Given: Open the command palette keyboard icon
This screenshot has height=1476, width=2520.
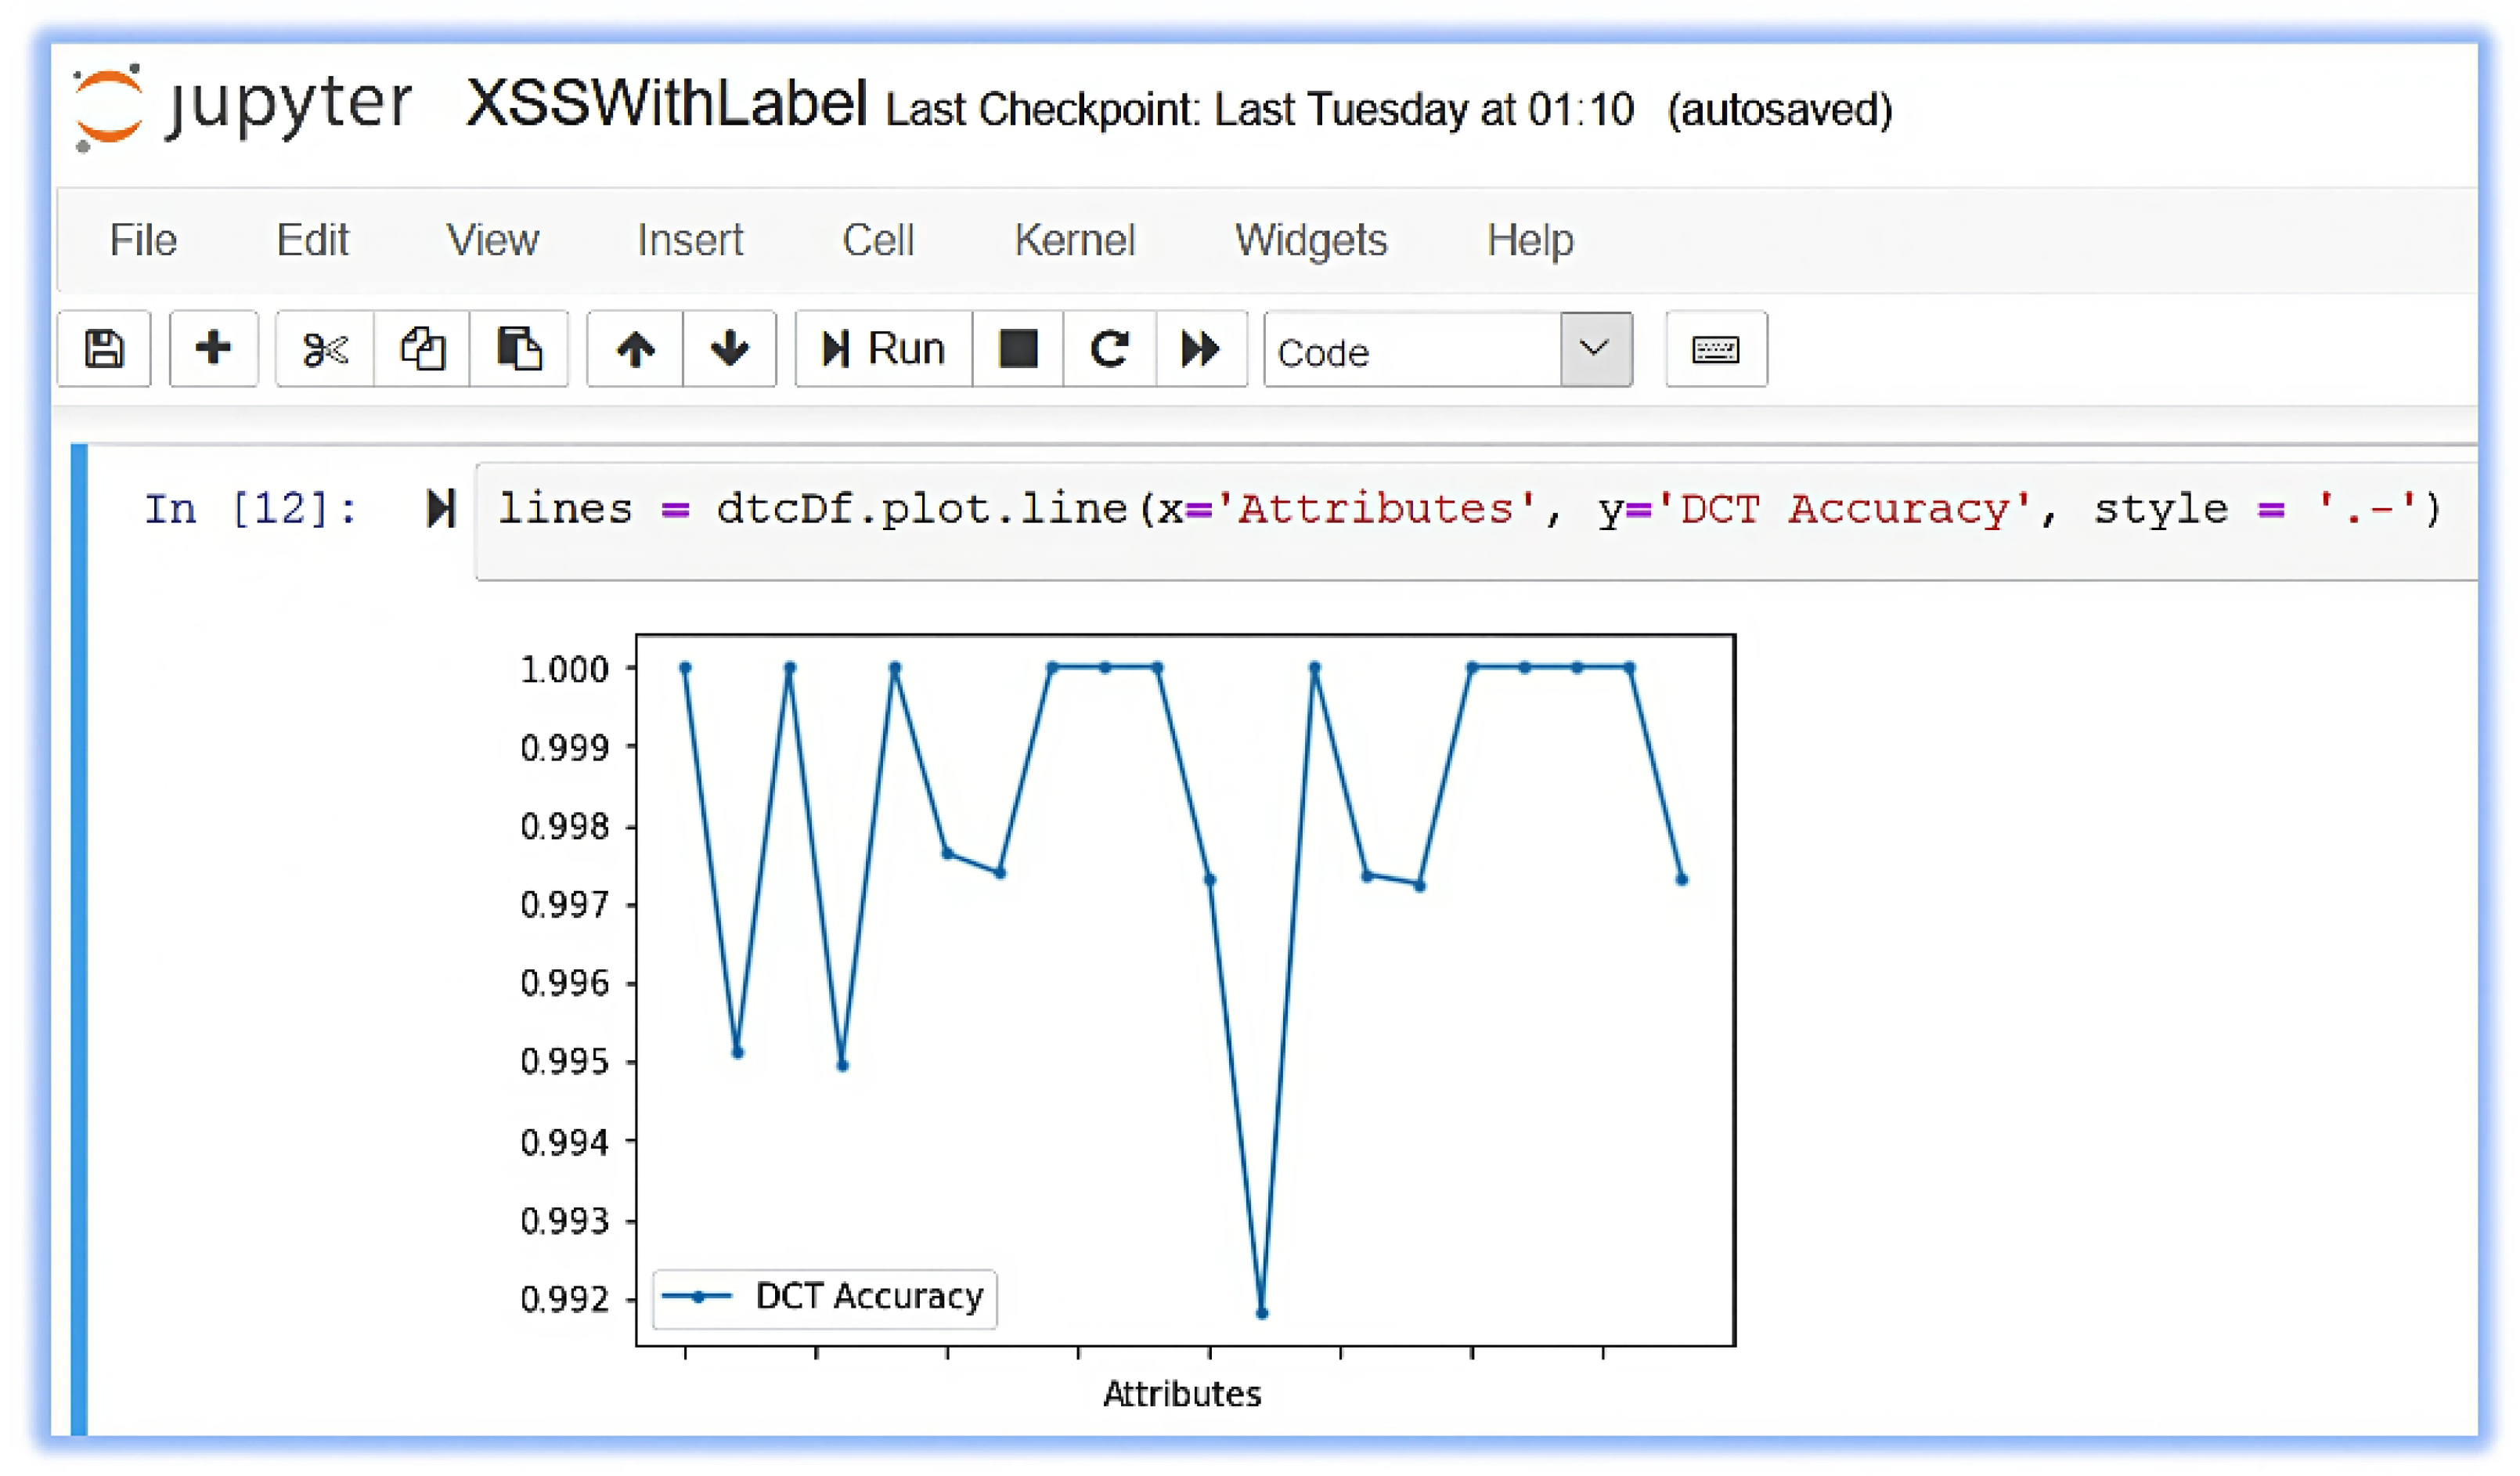Looking at the screenshot, I should point(1715,349).
